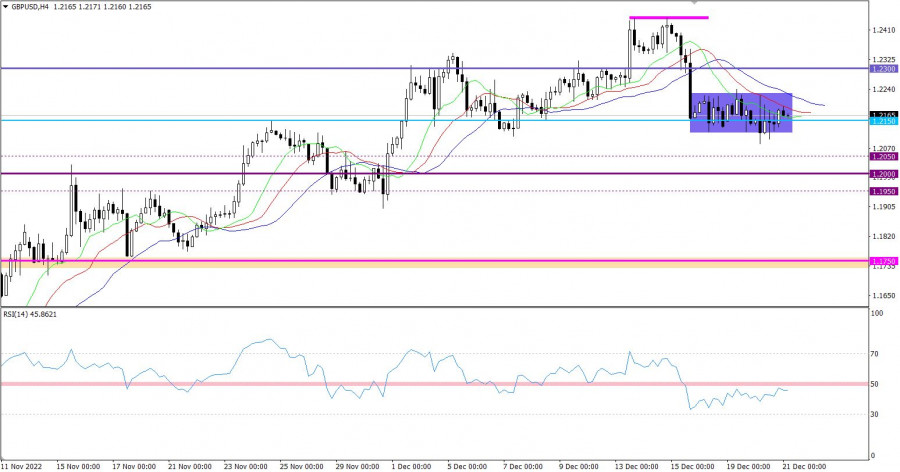
Task: Click the 13 Dec 00:00 time label
Action: [x=633, y=466]
